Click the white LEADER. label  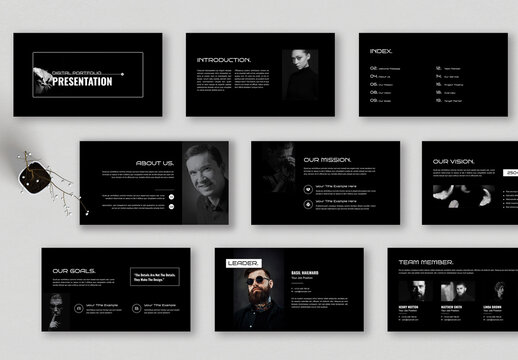244,263
